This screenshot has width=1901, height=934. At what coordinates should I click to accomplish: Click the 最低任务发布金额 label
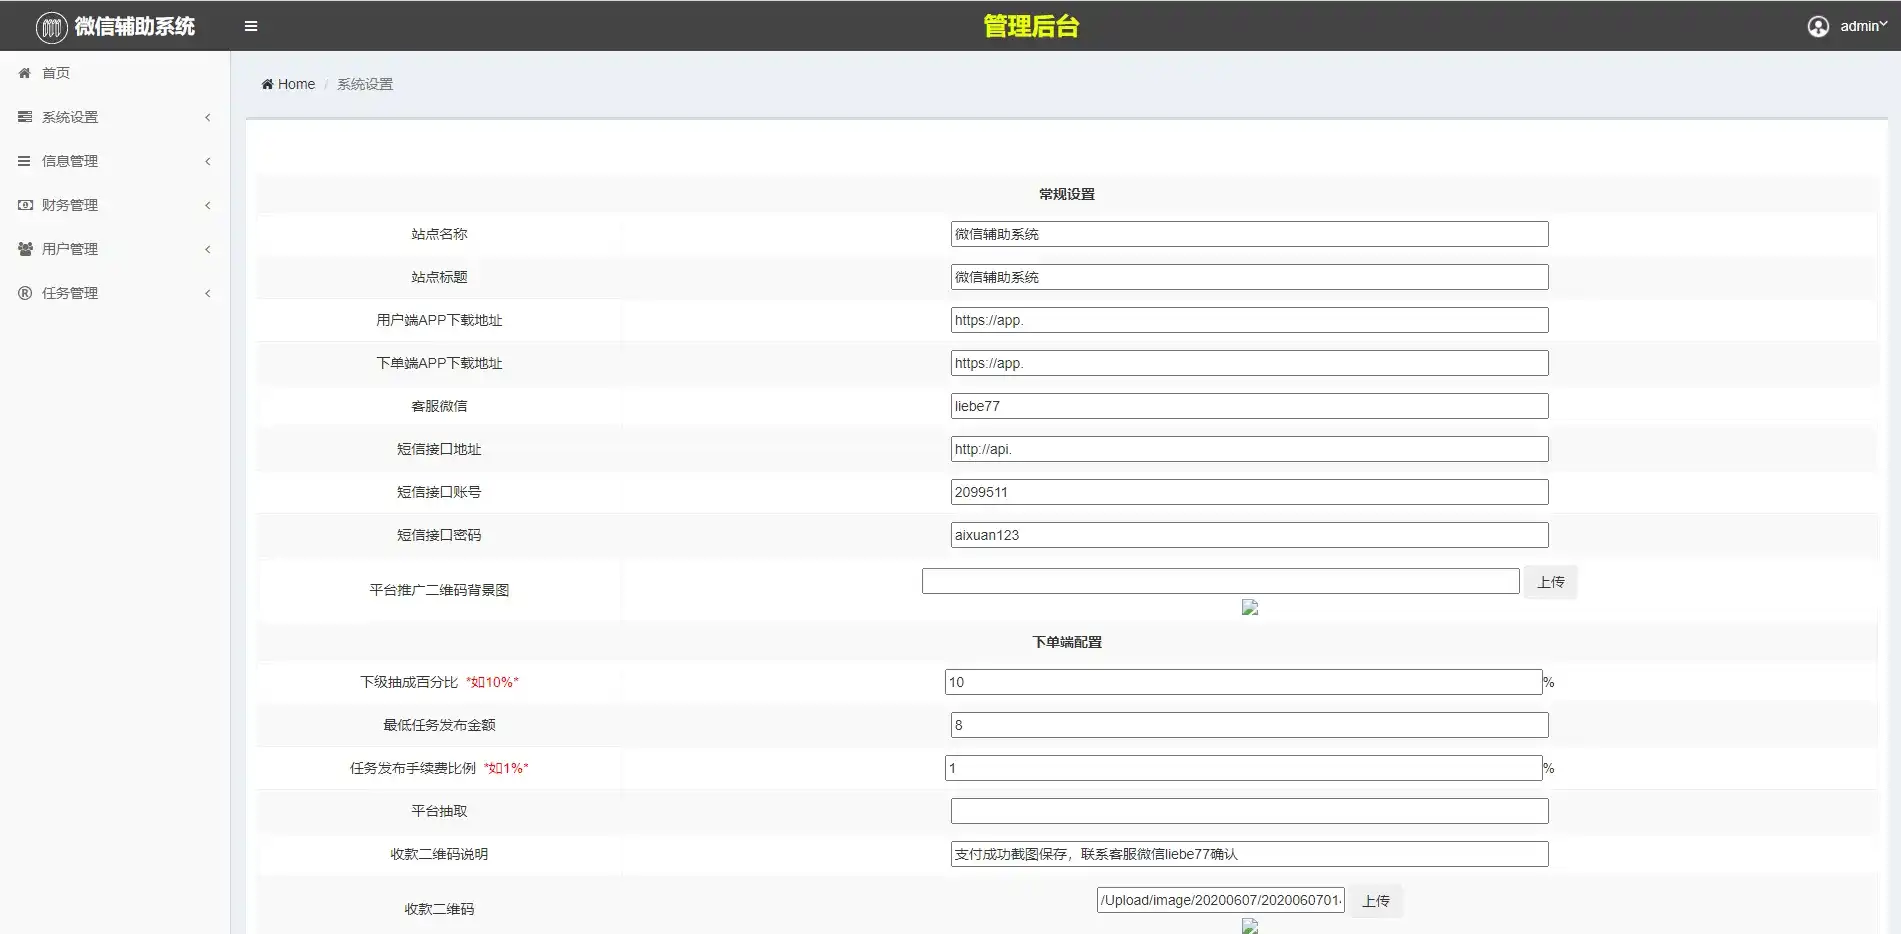pyautogui.click(x=439, y=725)
